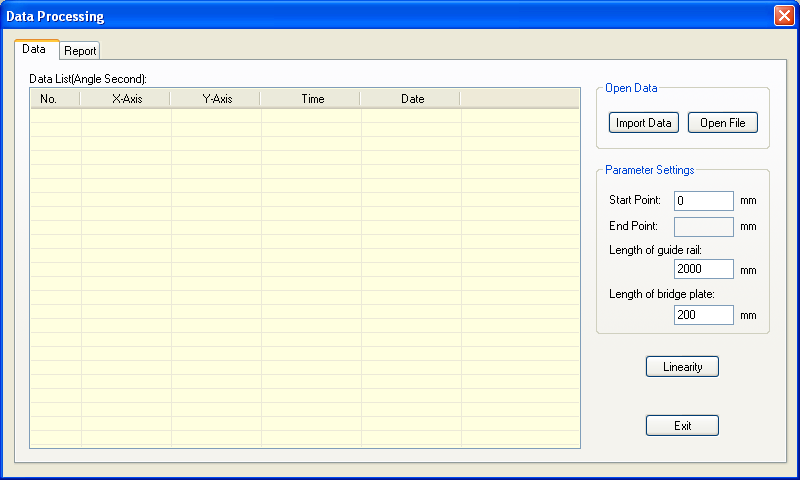Image resolution: width=800 pixels, height=480 pixels.
Task: Switch to the Report tab
Action: [x=80, y=51]
